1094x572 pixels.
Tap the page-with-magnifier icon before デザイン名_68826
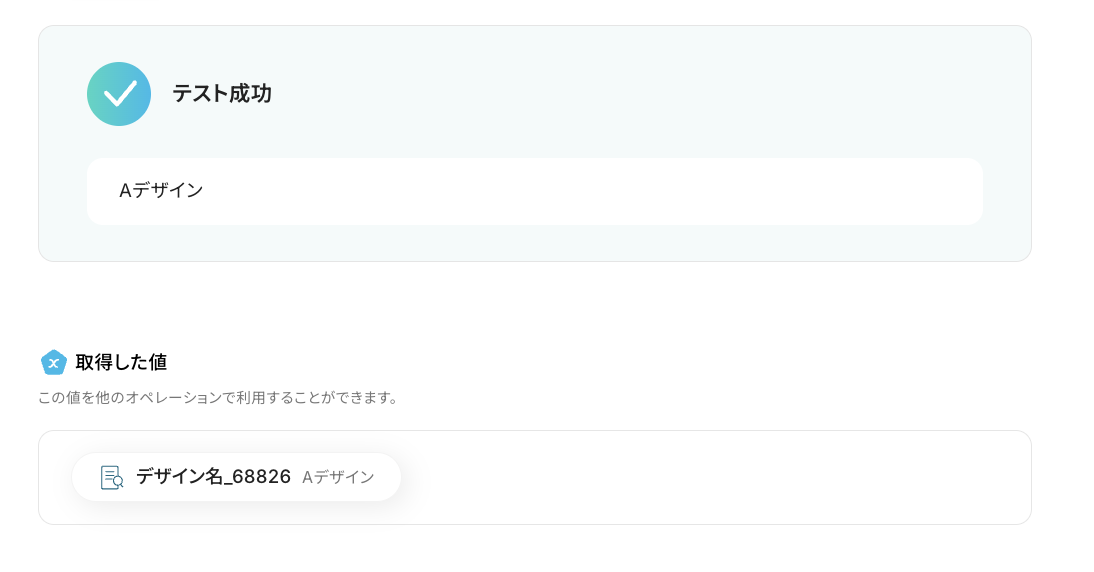pos(111,477)
